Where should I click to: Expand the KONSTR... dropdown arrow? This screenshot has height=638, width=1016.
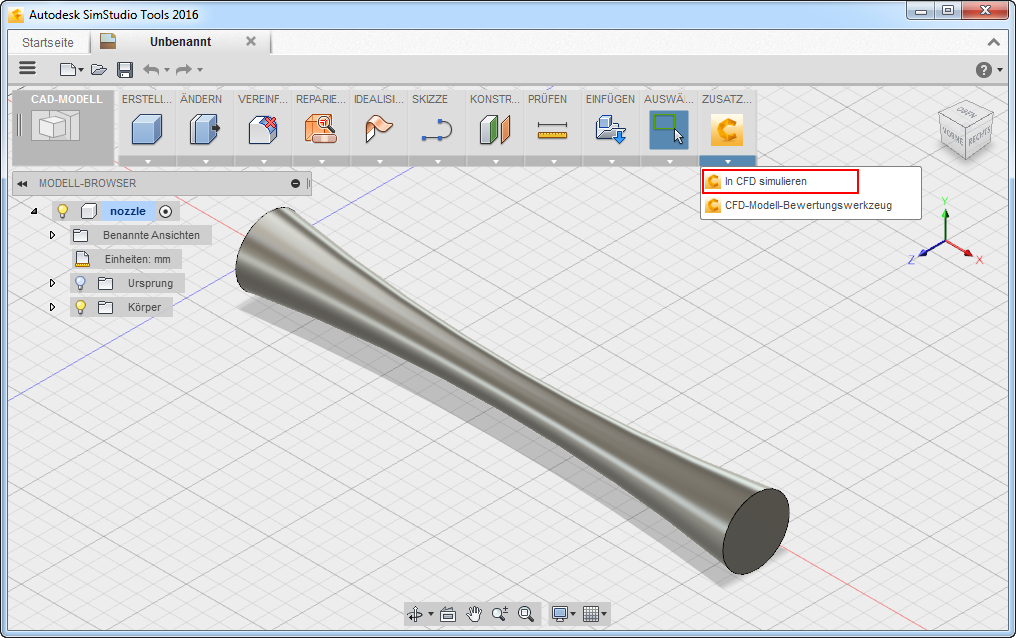click(496, 161)
